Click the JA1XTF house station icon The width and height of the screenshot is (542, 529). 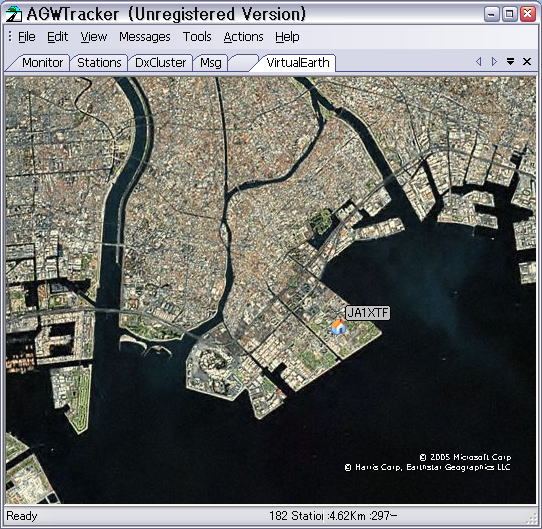coord(338,327)
